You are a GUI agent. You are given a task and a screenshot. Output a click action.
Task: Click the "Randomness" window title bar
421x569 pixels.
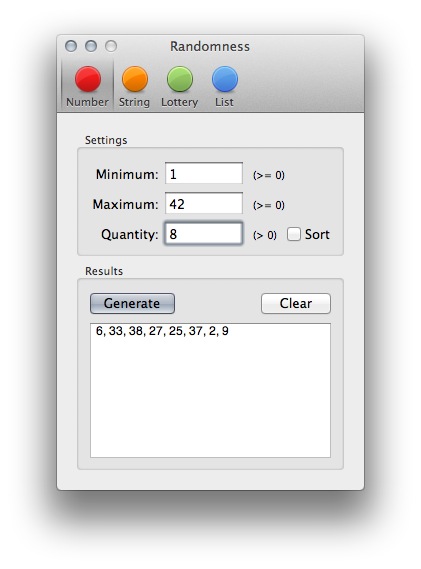point(210,46)
